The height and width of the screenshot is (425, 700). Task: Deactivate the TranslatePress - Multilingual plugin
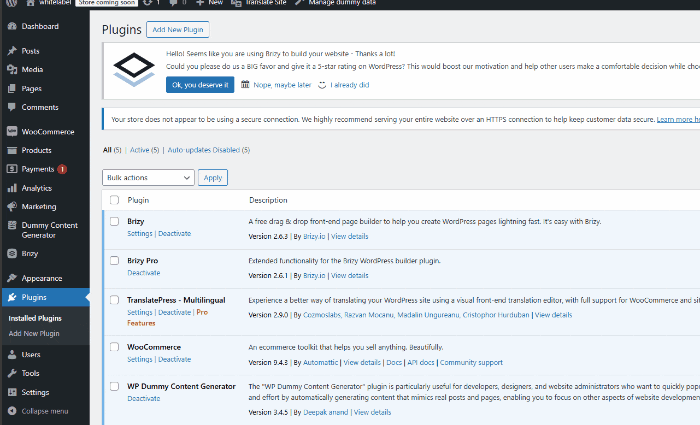coord(175,312)
